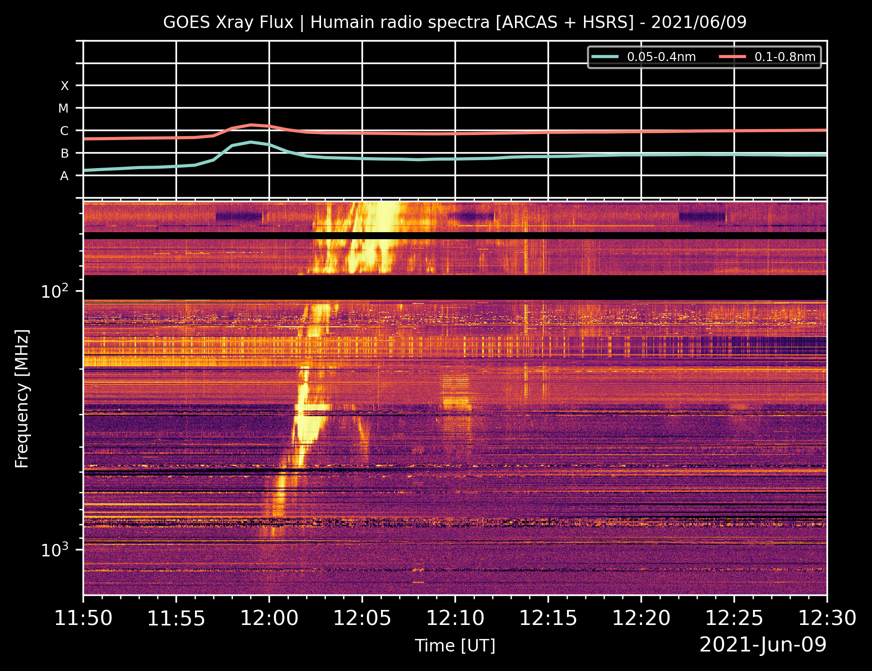The width and height of the screenshot is (872, 671).
Task: Click the A flare class label
Action: [x=65, y=176]
